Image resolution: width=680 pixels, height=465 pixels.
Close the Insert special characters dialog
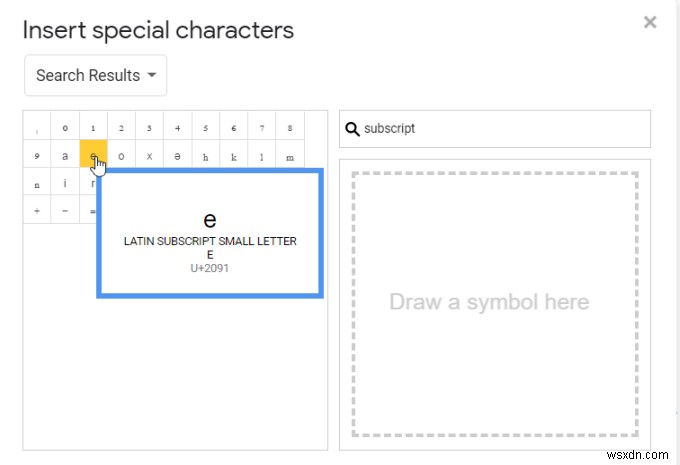(x=650, y=22)
